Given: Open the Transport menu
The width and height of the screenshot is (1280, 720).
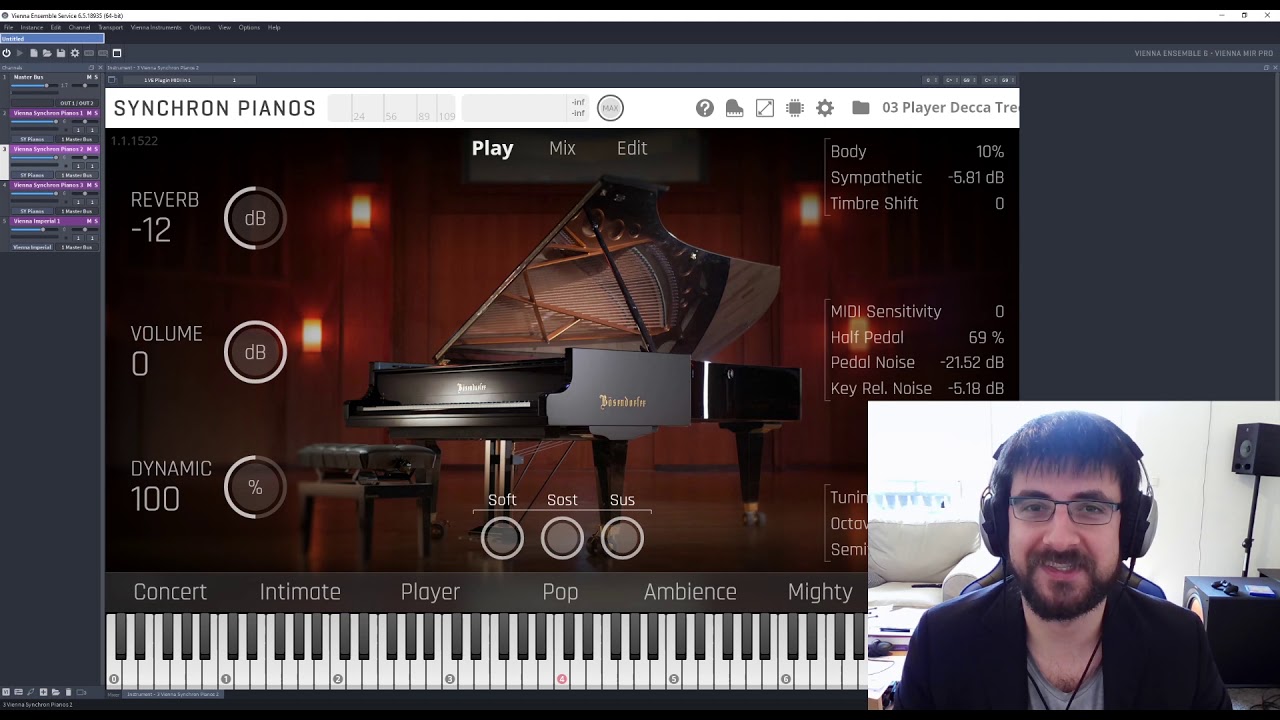Looking at the screenshot, I should click(110, 27).
